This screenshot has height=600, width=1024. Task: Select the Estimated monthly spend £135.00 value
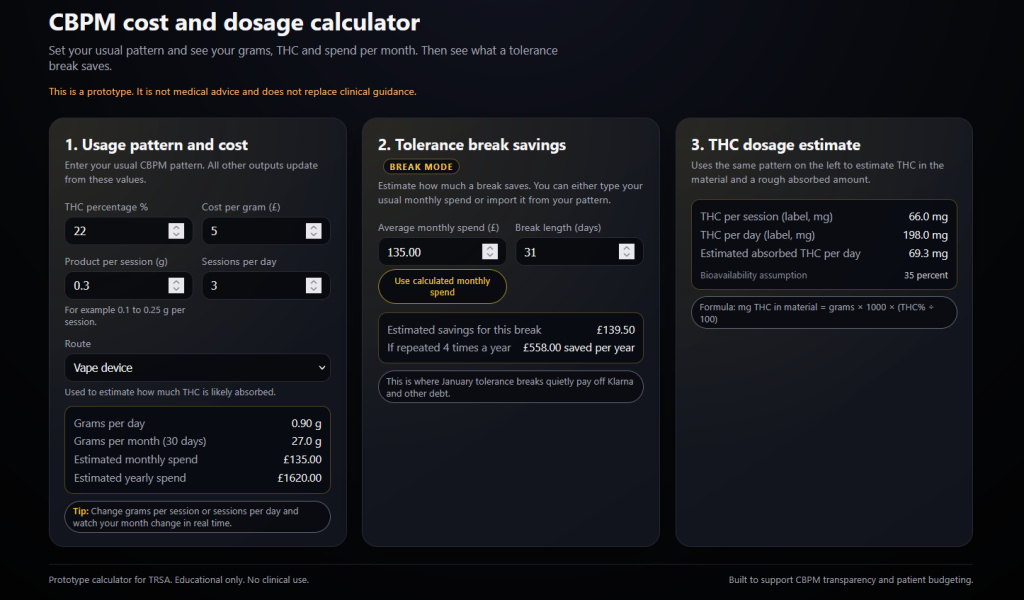point(302,460)
